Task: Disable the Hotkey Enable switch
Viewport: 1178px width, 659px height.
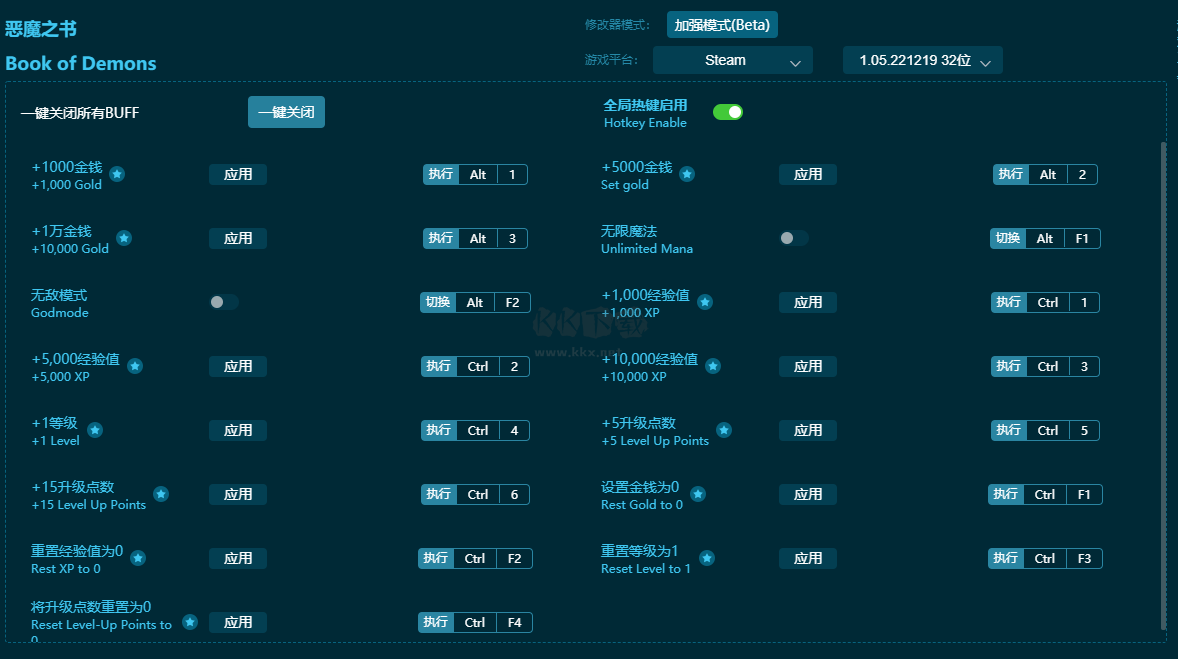Action: click(x=727, y=112)
